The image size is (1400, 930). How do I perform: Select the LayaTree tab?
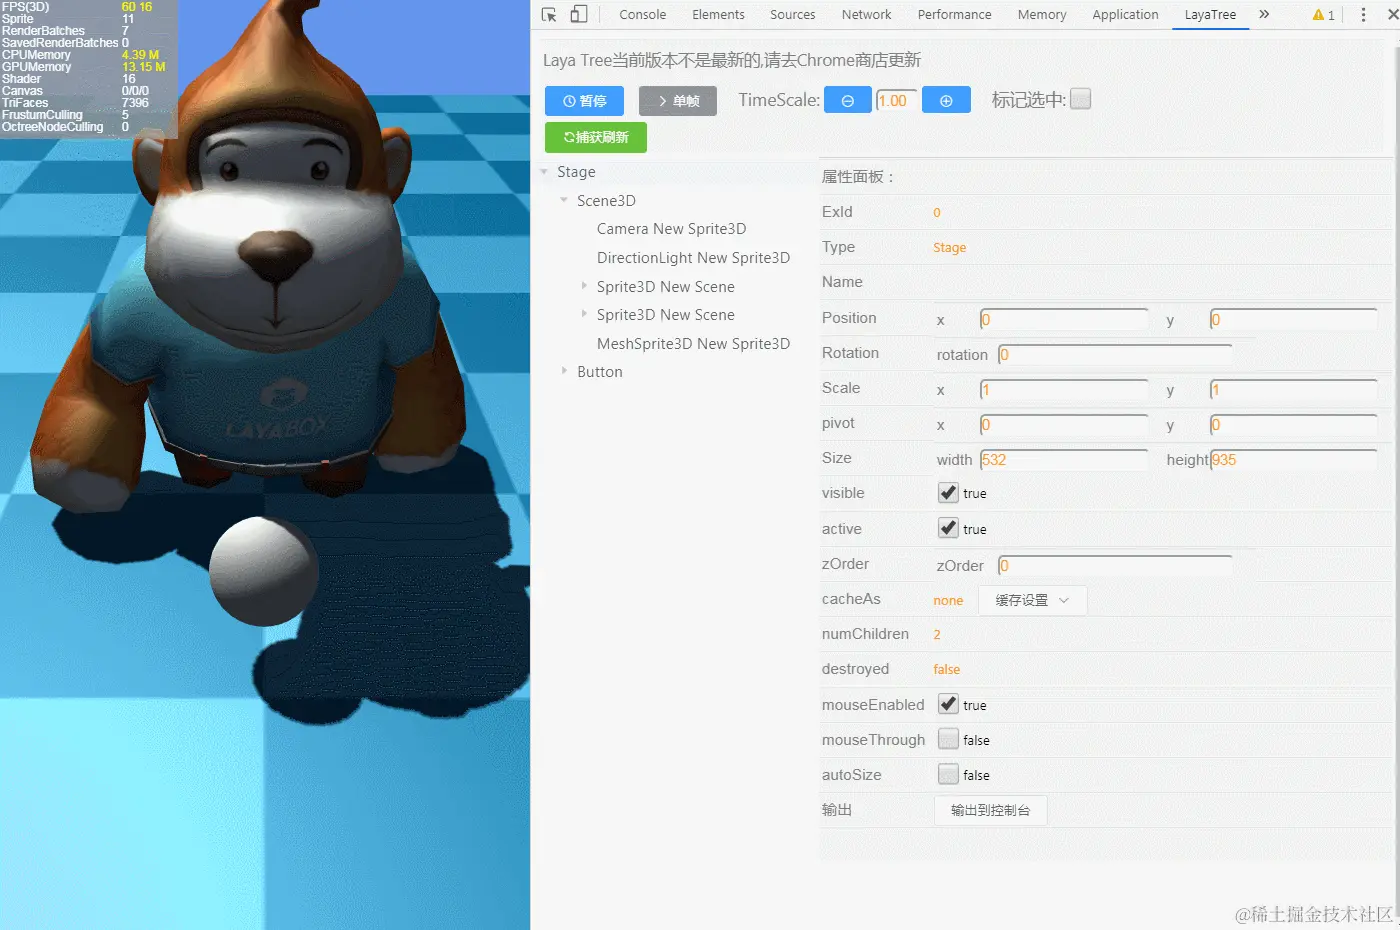coord(1210,15)
